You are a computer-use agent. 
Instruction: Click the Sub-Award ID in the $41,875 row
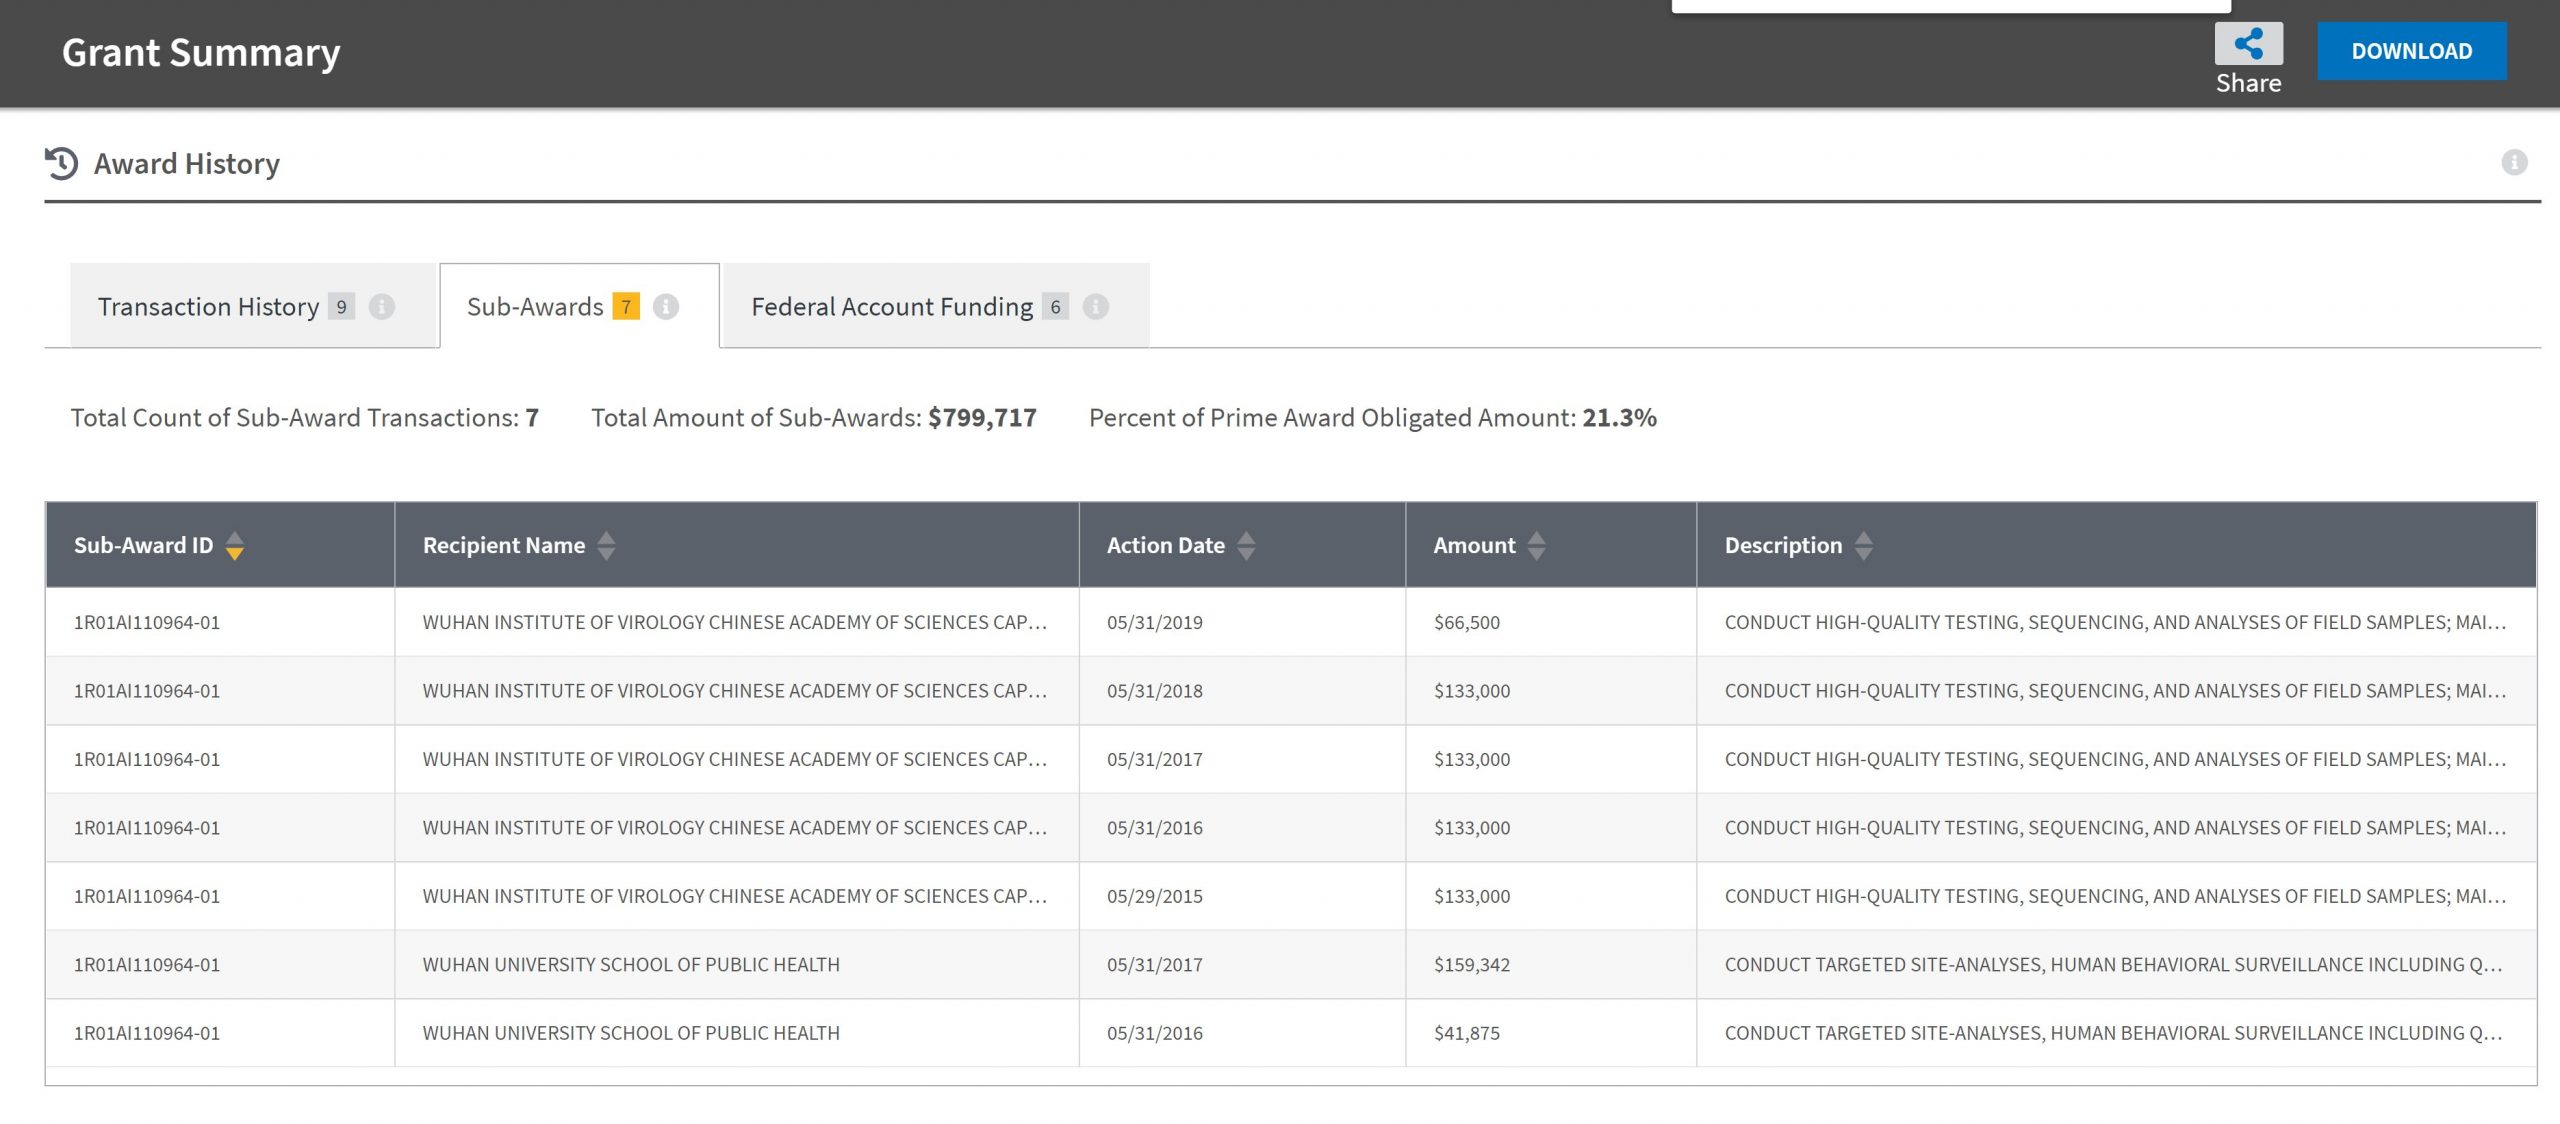click(147, 1033)
